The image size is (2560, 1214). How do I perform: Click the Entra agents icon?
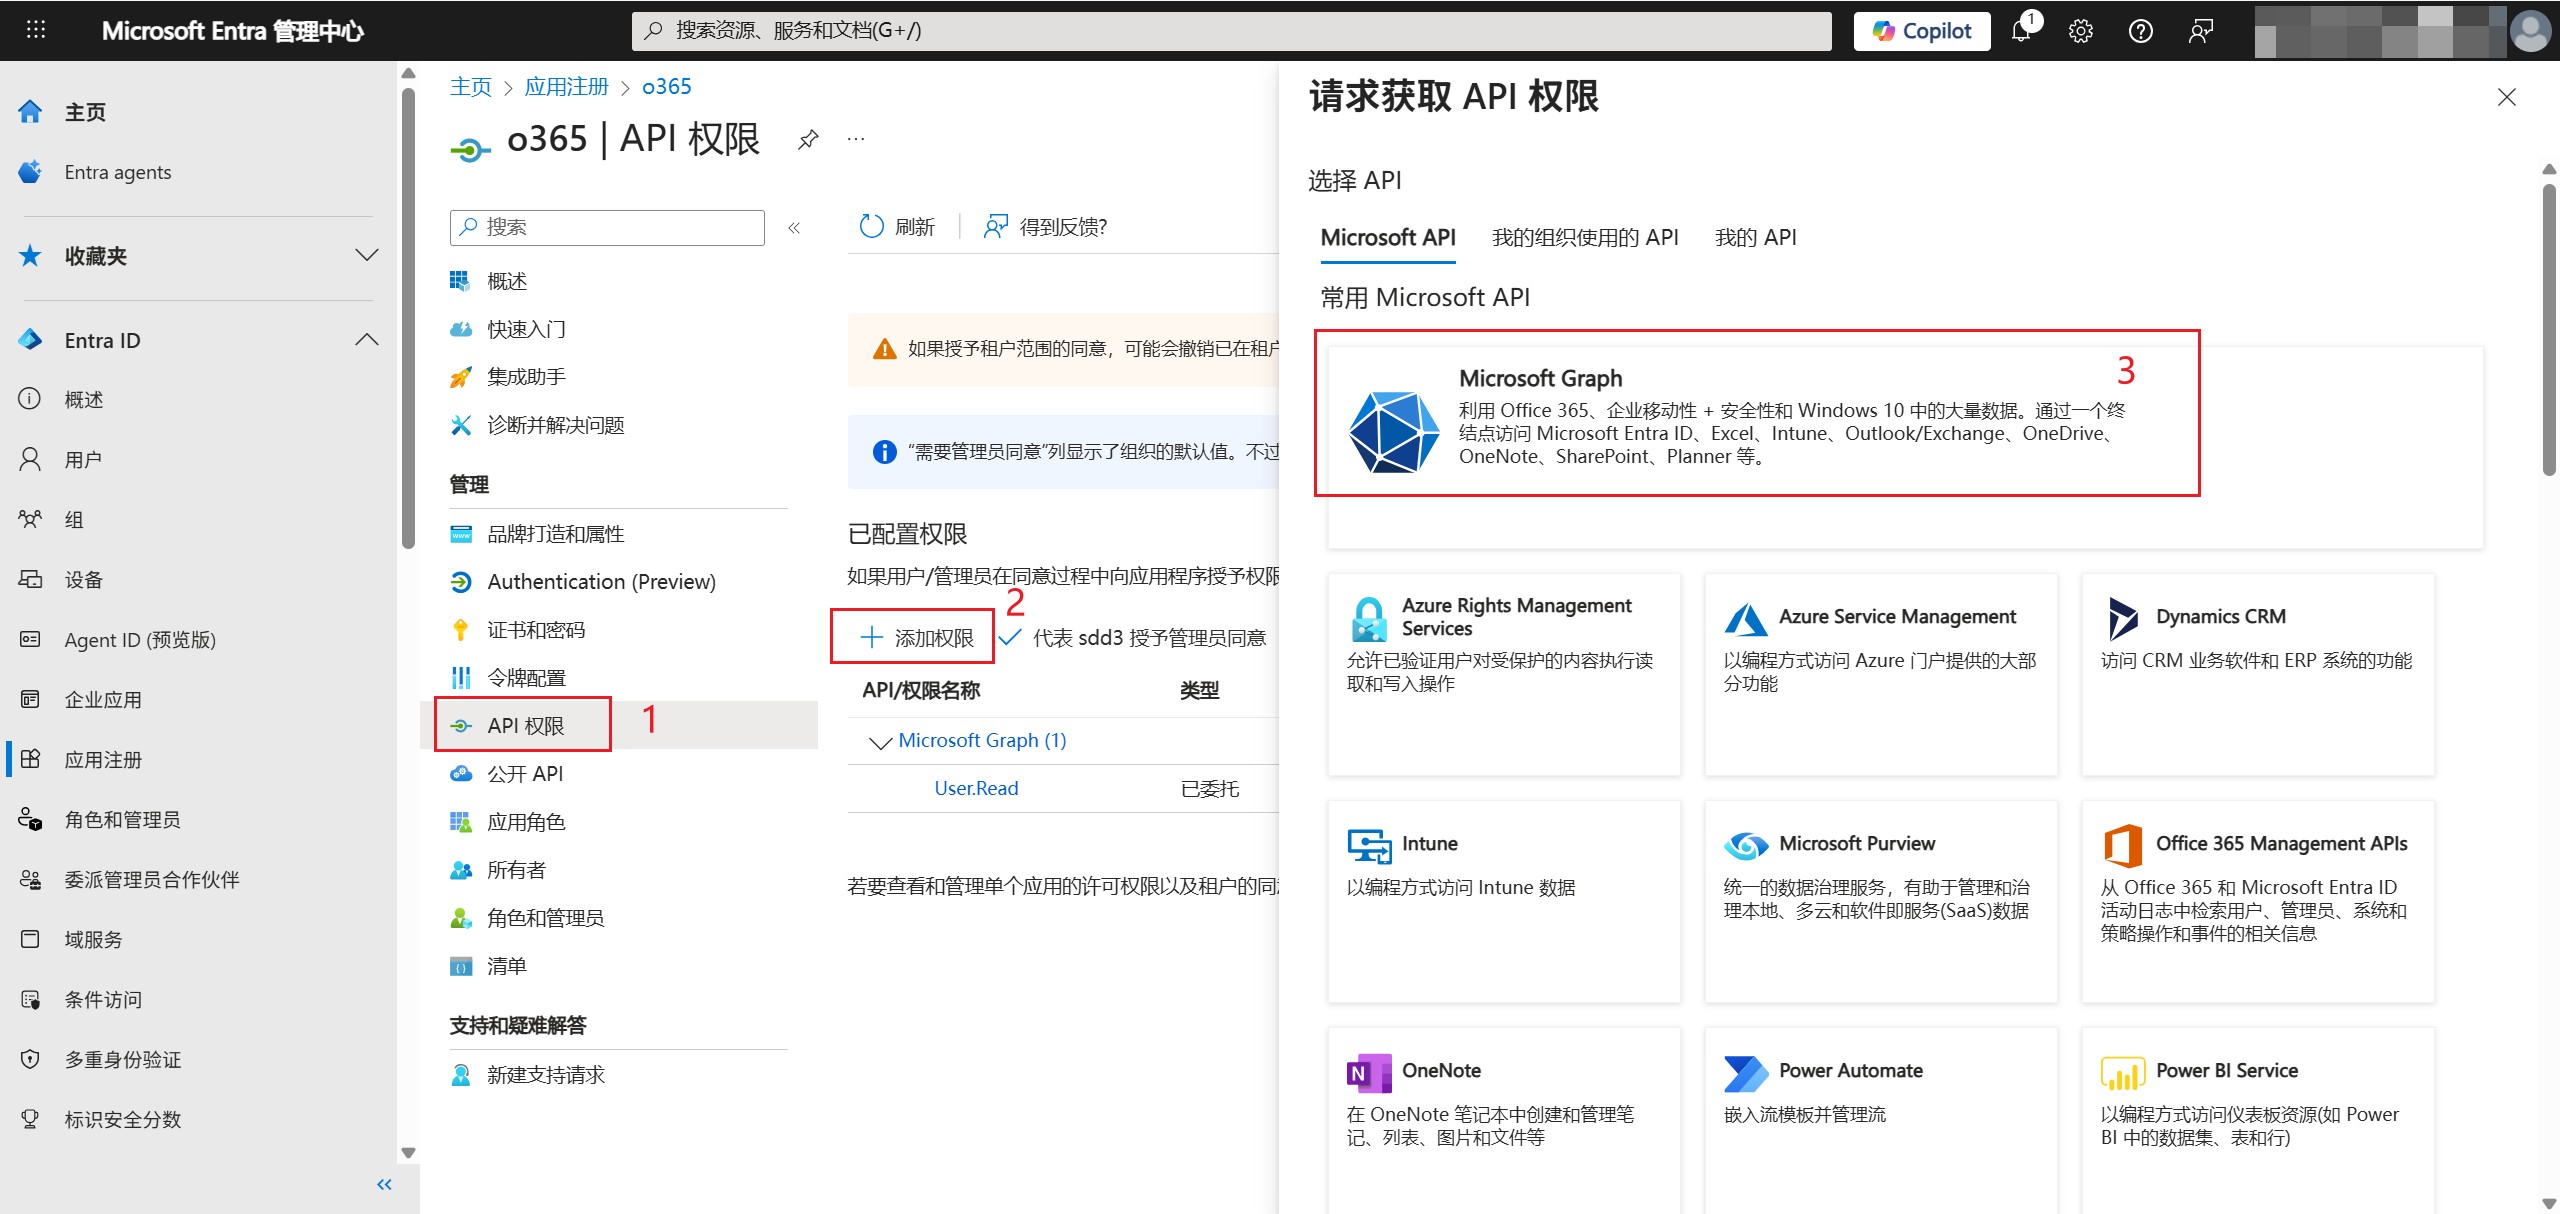[31, 172]
